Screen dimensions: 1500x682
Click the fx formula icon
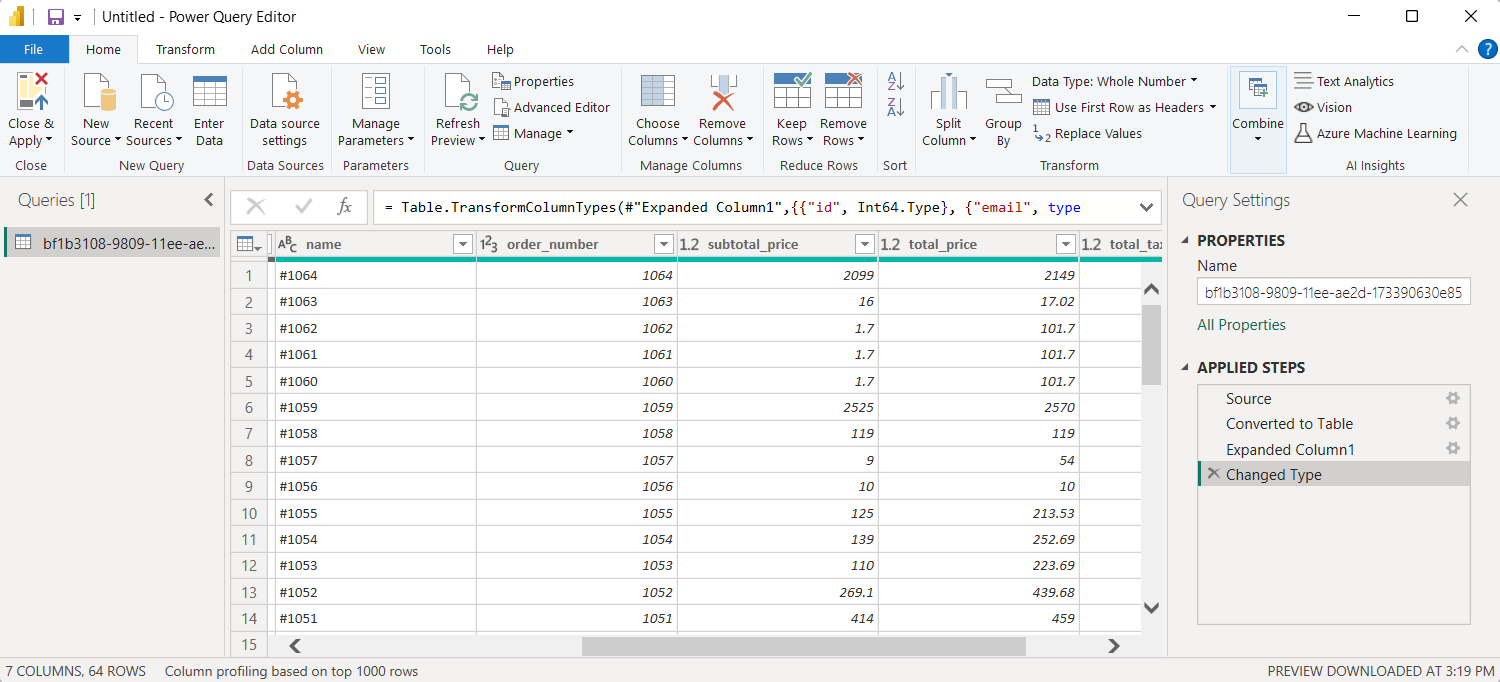(x=344, y=207)
